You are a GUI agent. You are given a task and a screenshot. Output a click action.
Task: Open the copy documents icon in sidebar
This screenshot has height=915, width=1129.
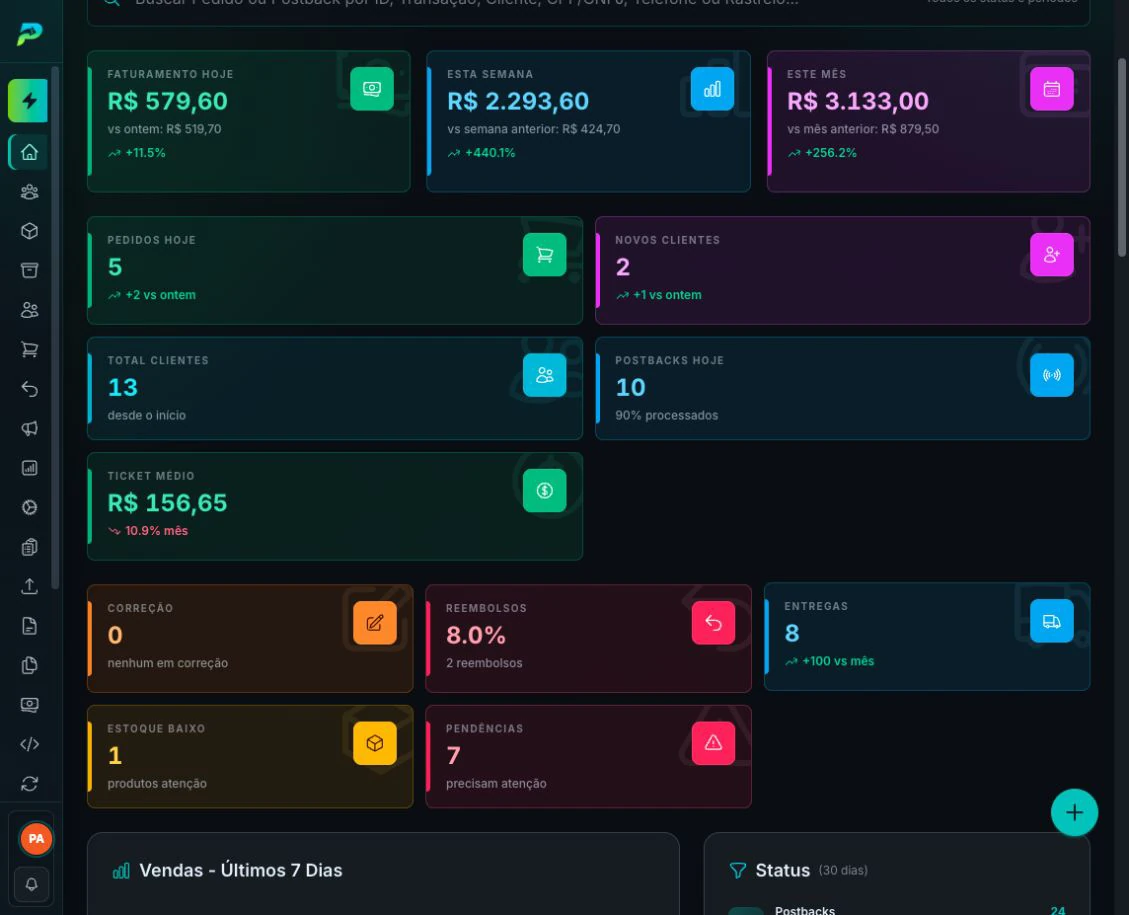[x=29, y=665]
